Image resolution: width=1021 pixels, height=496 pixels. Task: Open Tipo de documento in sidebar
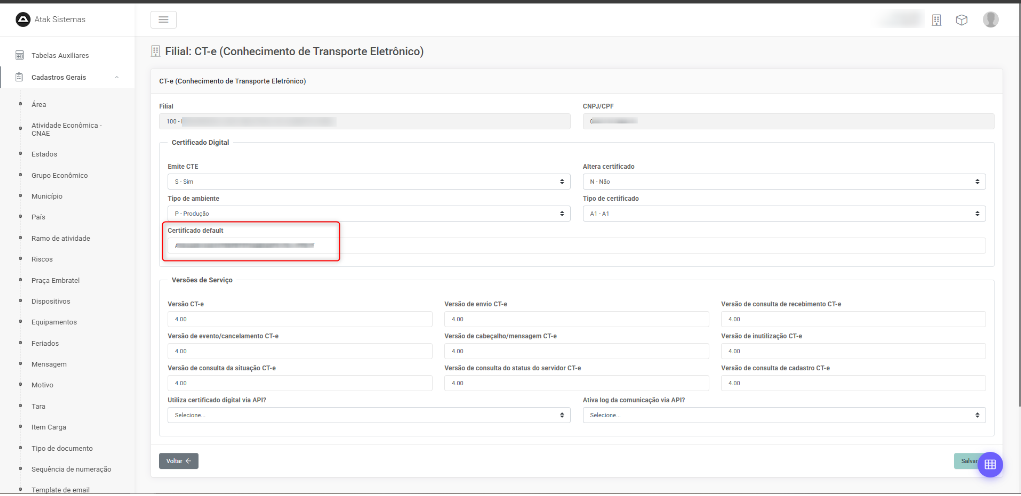pos(62,448)
